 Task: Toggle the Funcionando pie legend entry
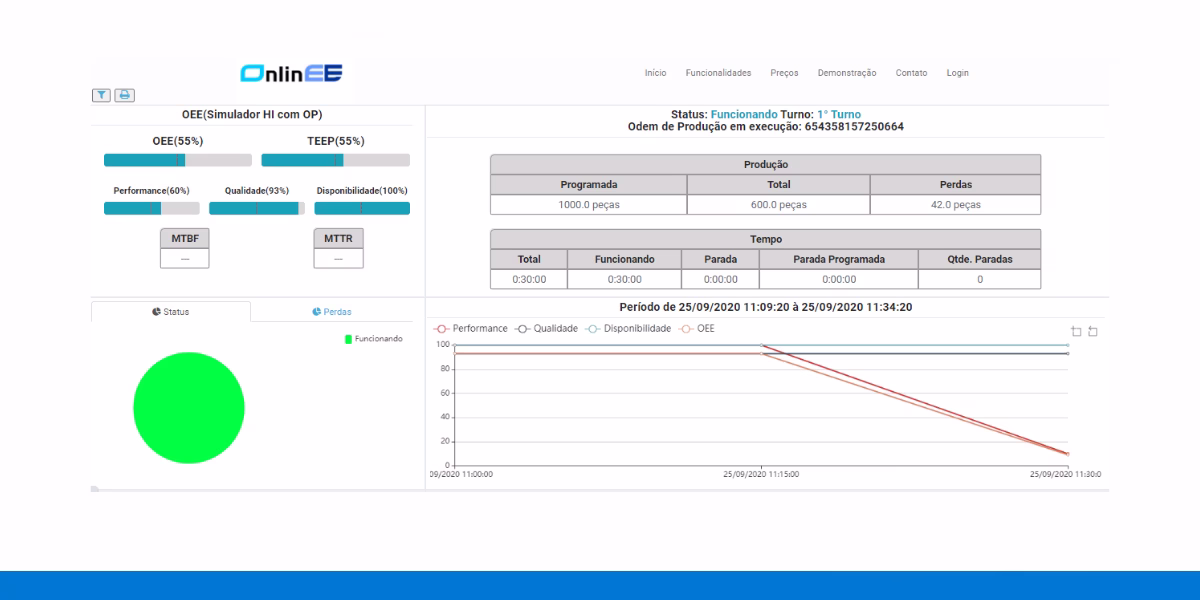pos(374,339)
